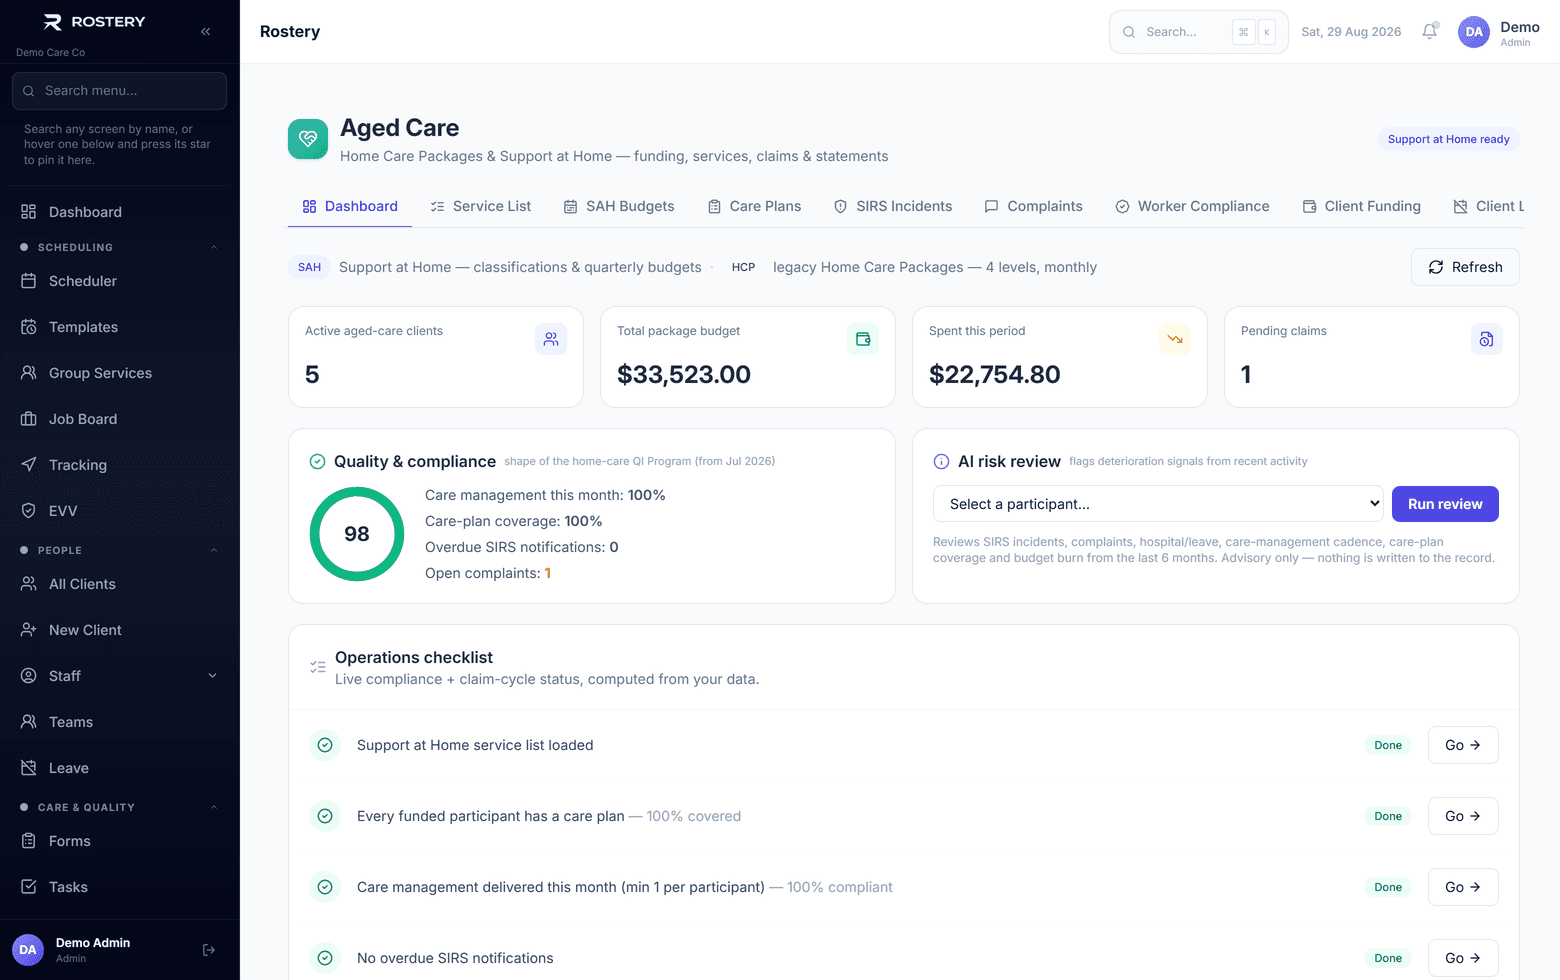Open Leave in the sidebar
The width and height of the screenshot is (1560, 980).
tap(120, 768)
